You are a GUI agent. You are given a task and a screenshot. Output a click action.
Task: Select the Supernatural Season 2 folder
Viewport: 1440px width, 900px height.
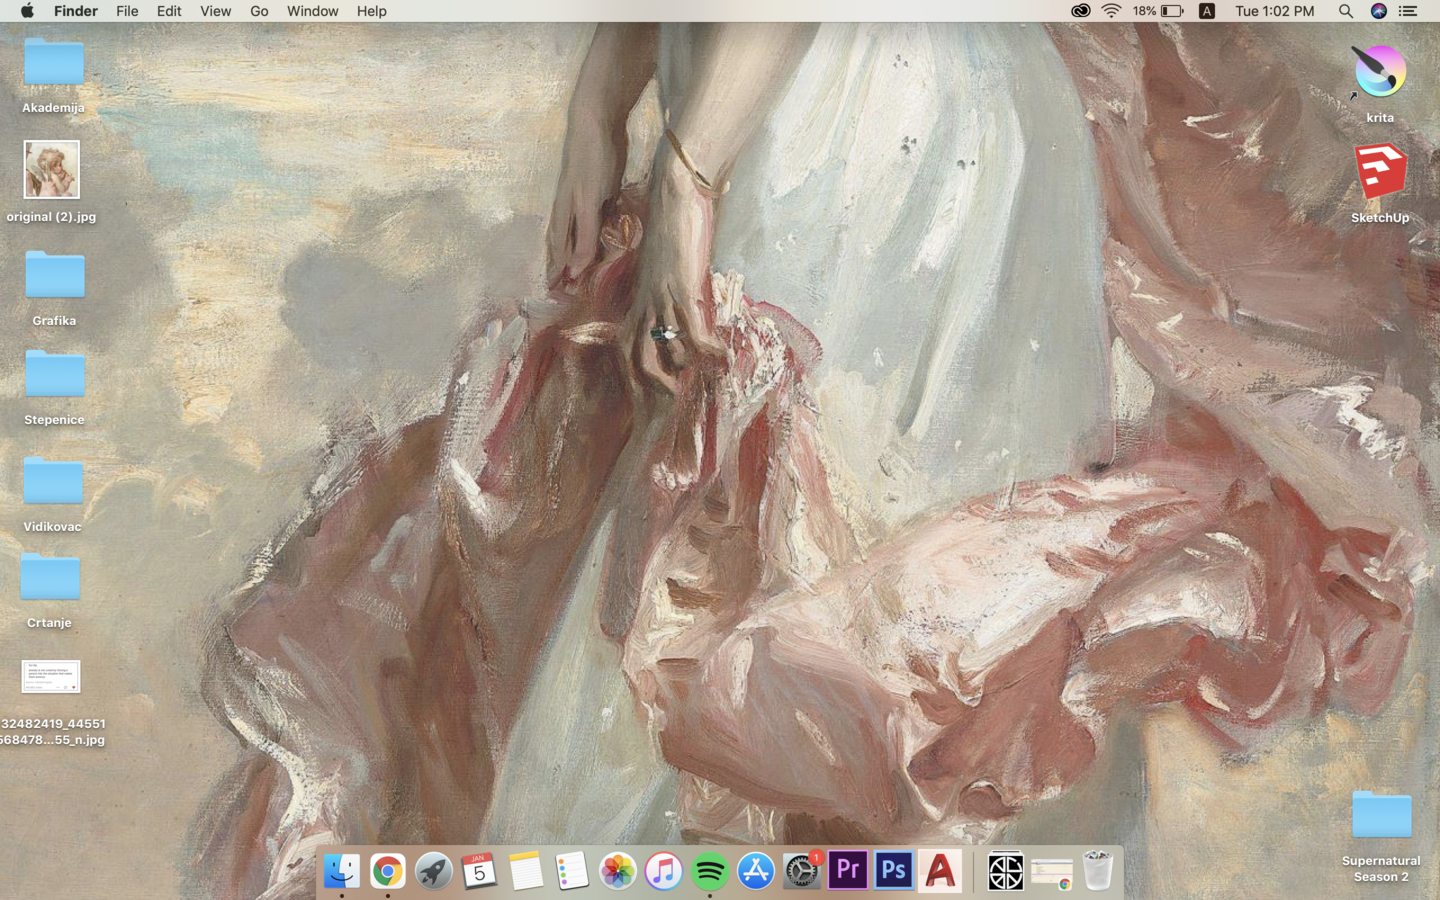tap(1381, 815)
